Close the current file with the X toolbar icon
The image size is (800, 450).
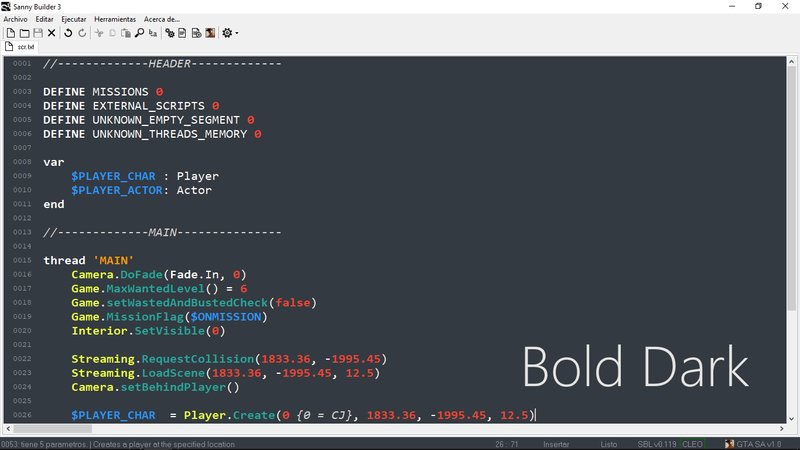52,33
